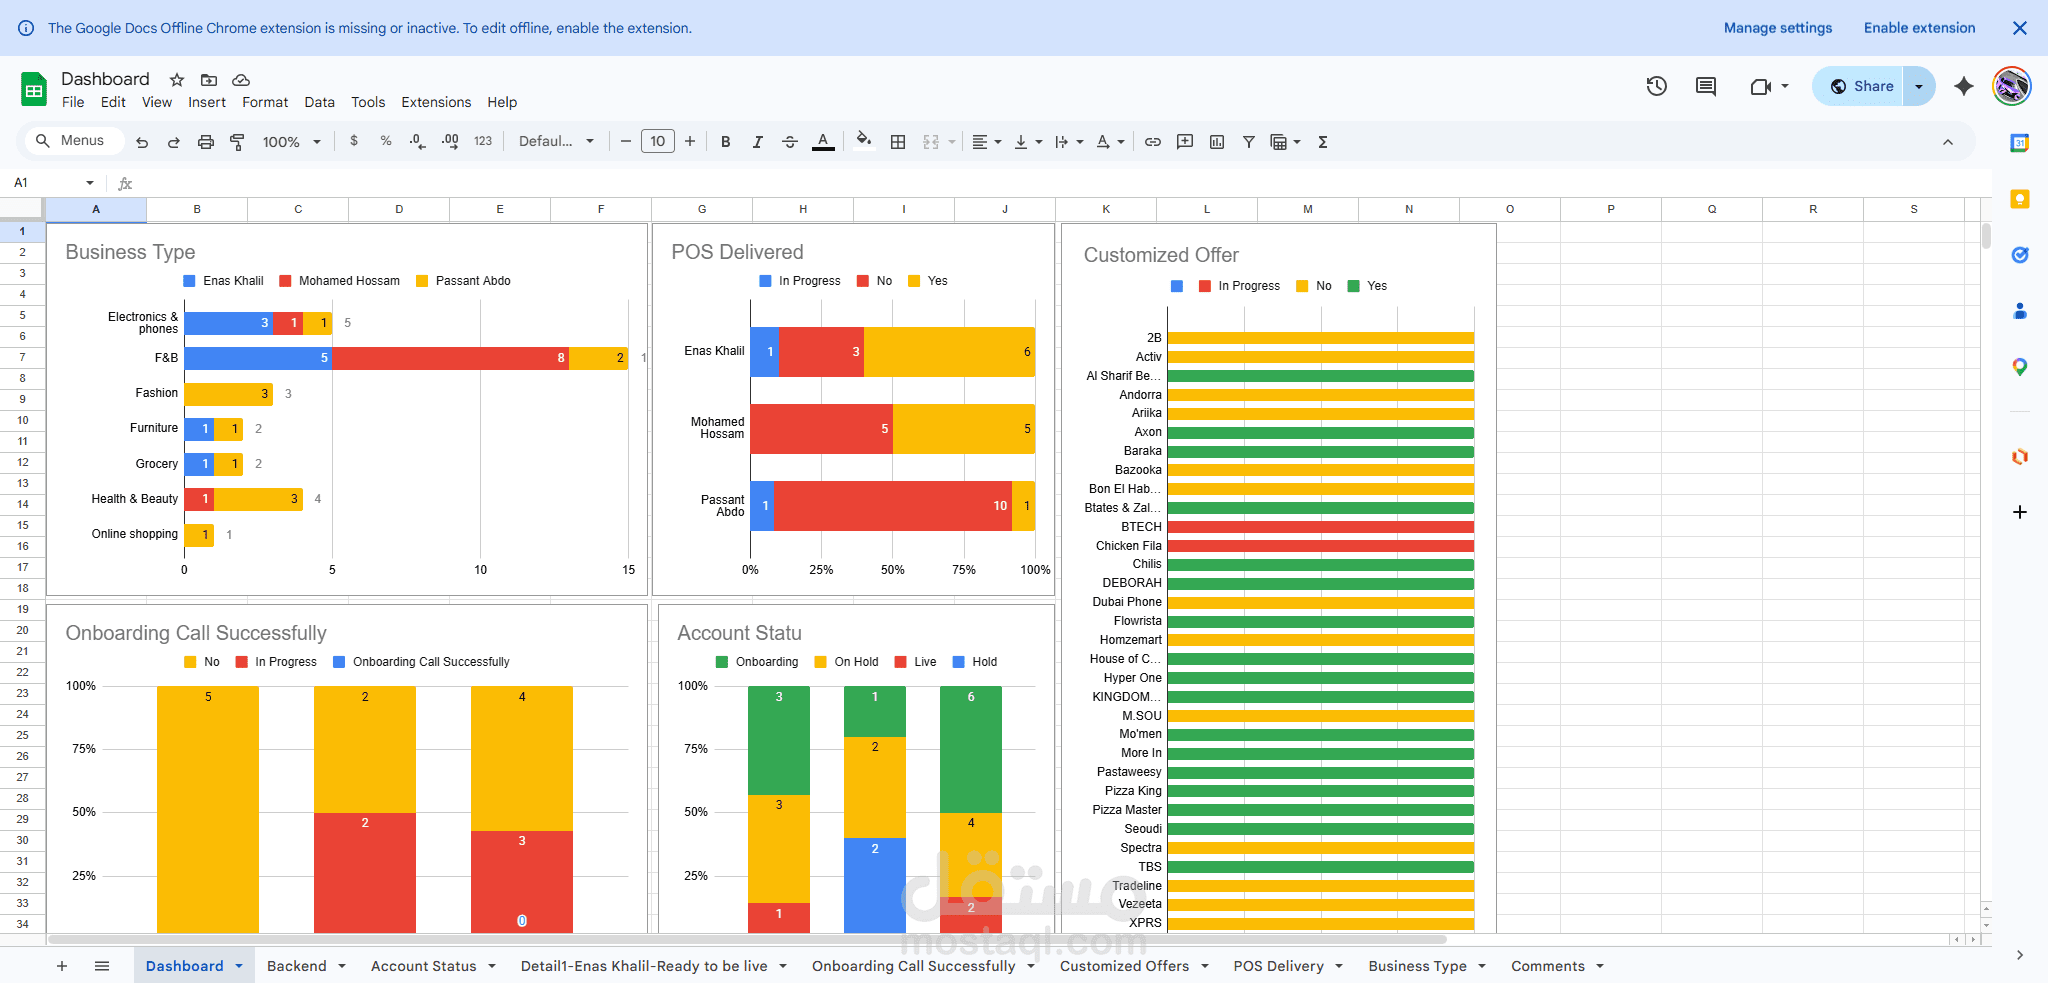This screenshot has height=983, width=2048.
Task: Create a filter with funnel icon
Action: coord(1249,142)
